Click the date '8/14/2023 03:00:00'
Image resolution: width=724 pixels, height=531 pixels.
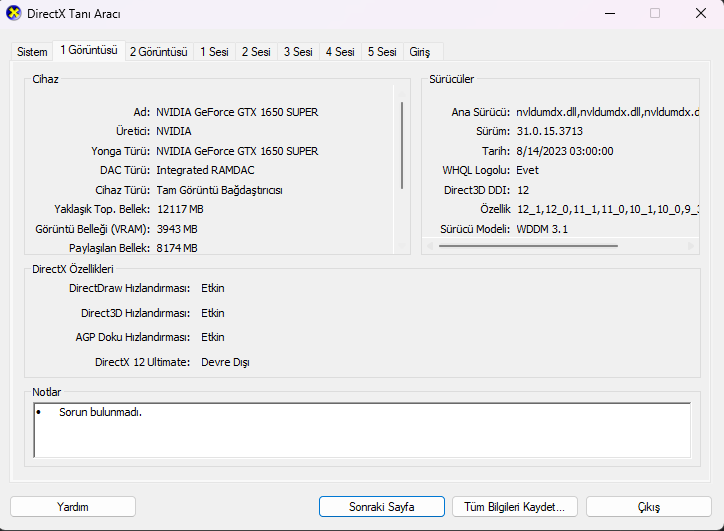click(565, 151)
